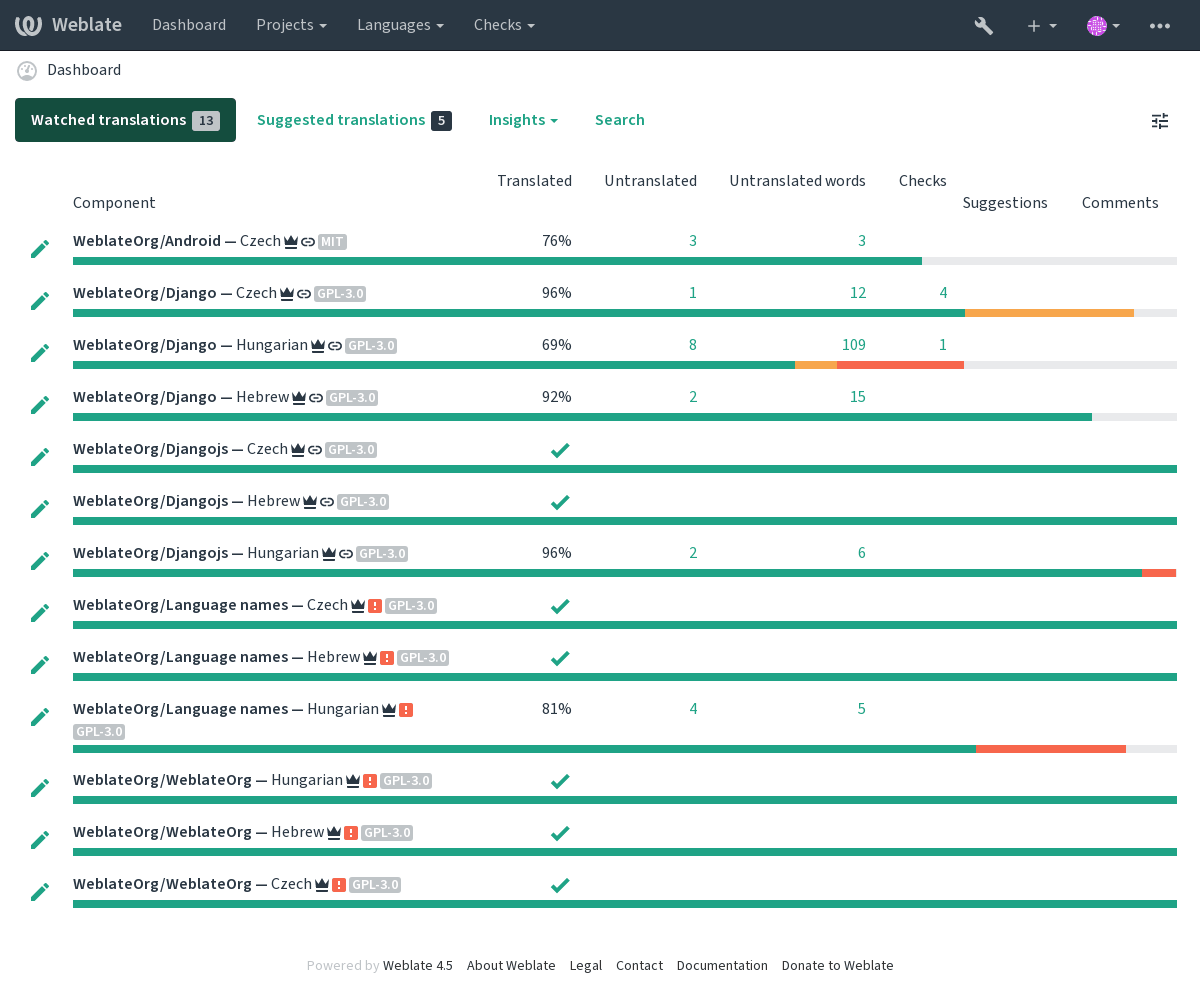Open WeblateOrg/Django — Hebrew translation link
This screenshot has width=1200, height=983.
[x=181, y=397]
